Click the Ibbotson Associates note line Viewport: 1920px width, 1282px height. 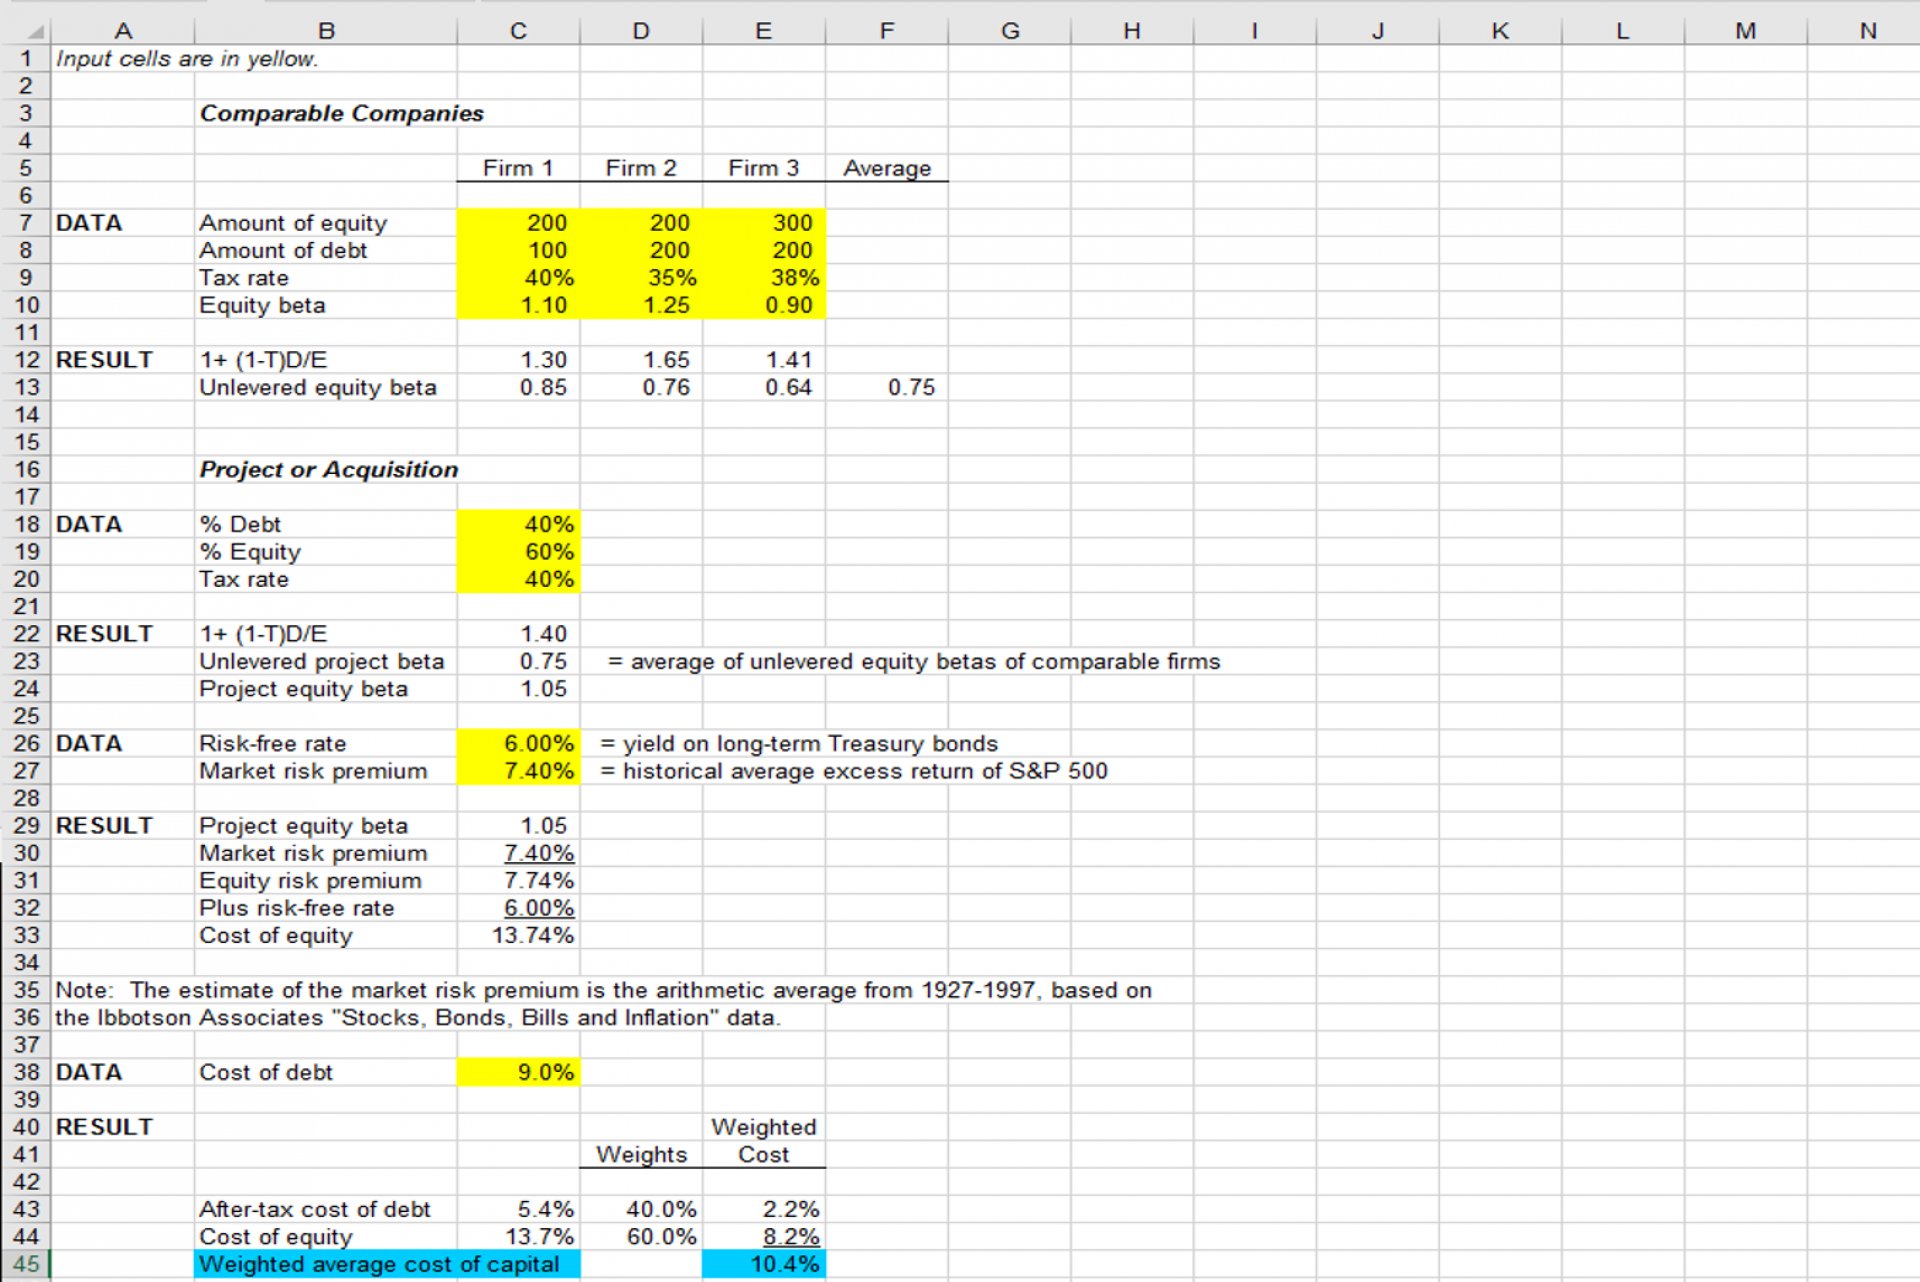(x=417, y=1018)
